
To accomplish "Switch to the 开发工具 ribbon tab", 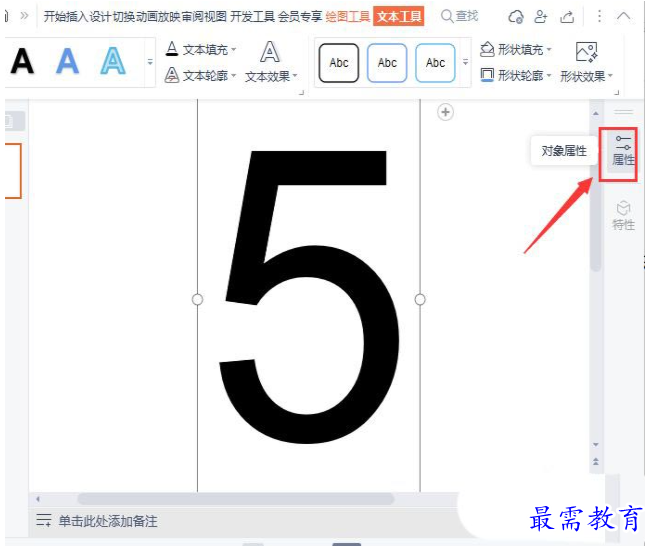I will [x=252, y=17].
